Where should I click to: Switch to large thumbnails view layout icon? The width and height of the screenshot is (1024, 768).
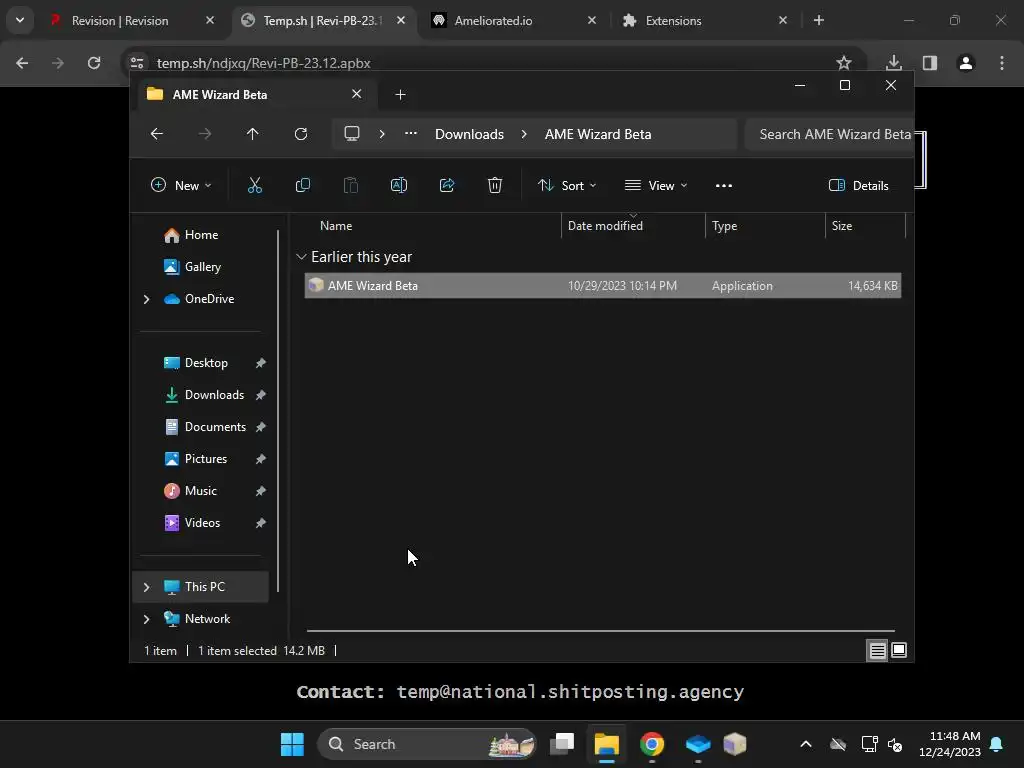click(899, 650)
